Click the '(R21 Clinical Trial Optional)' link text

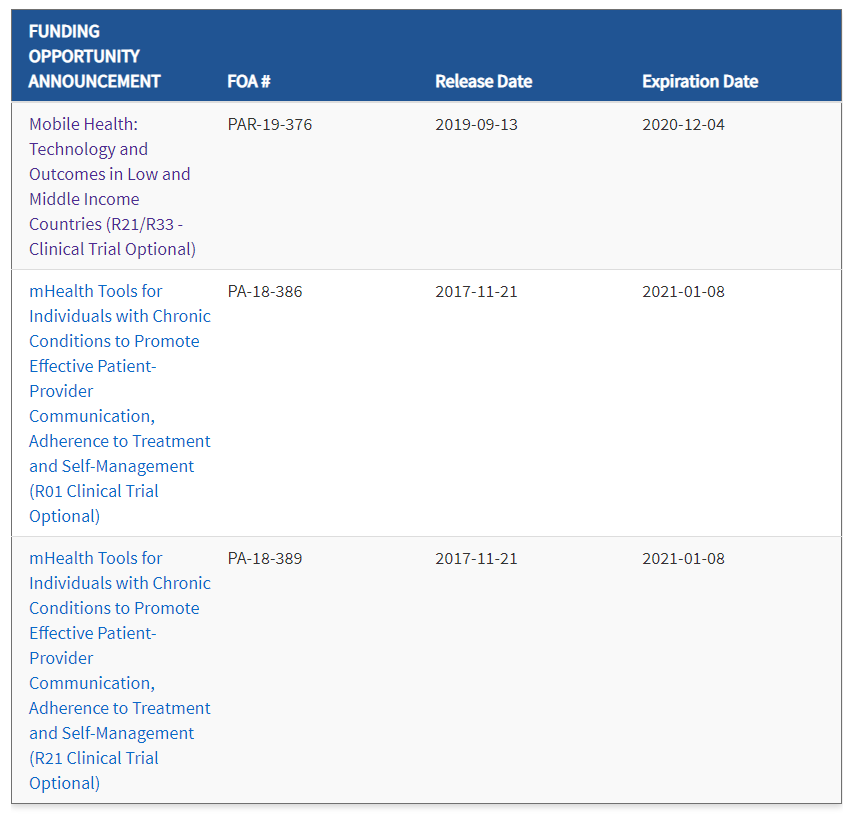click(94, 770)
